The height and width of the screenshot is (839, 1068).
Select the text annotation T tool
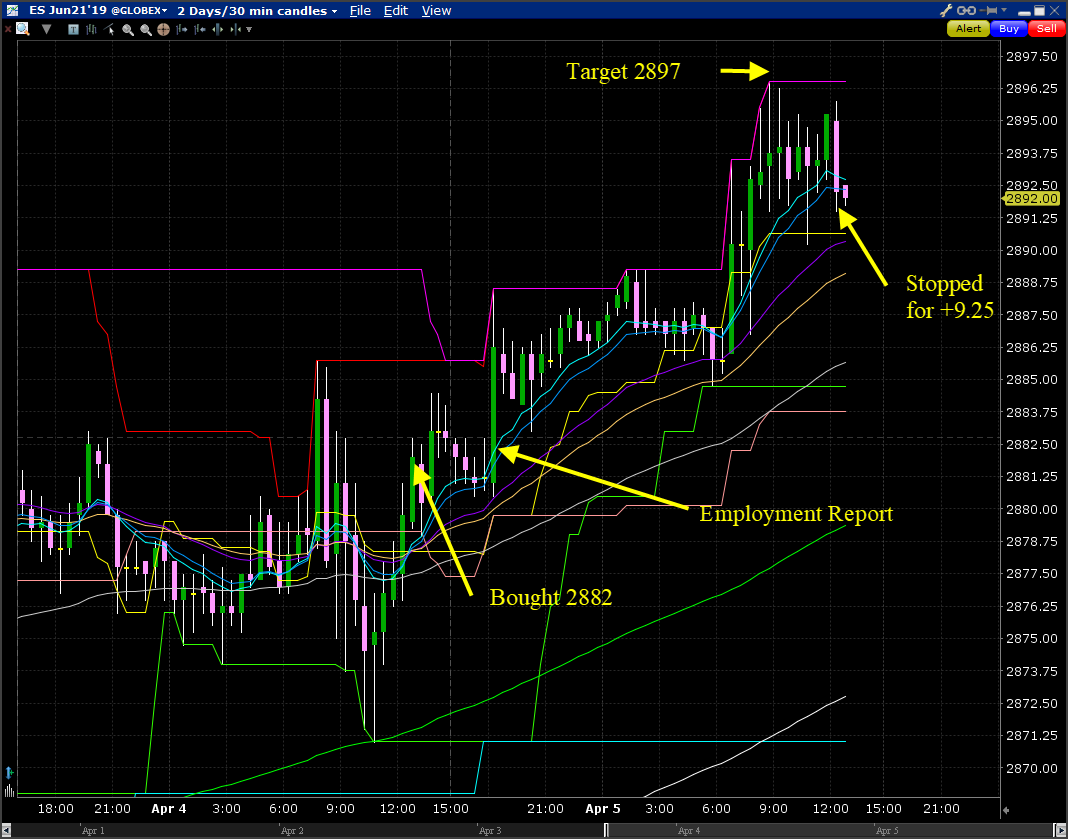point(74,29)
